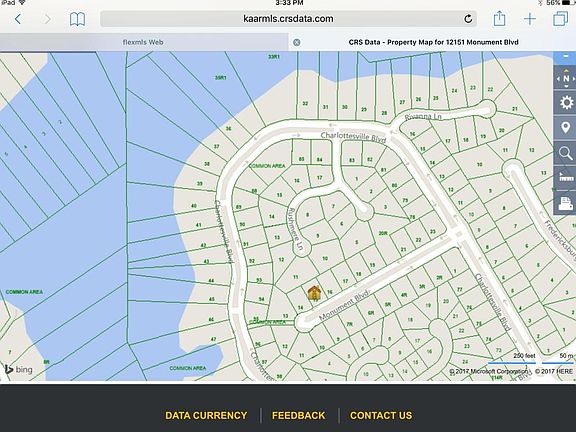The width and height of the screenshot is (576, 432).
Task: Open the Contact Us link
Action: tap(381, 415)
